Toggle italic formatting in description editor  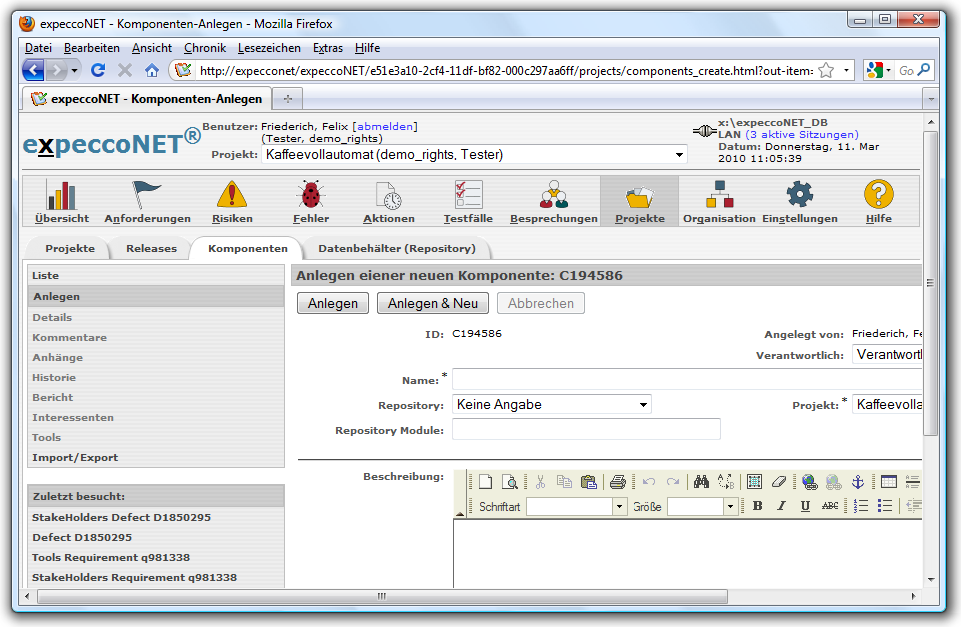(781, 507)
